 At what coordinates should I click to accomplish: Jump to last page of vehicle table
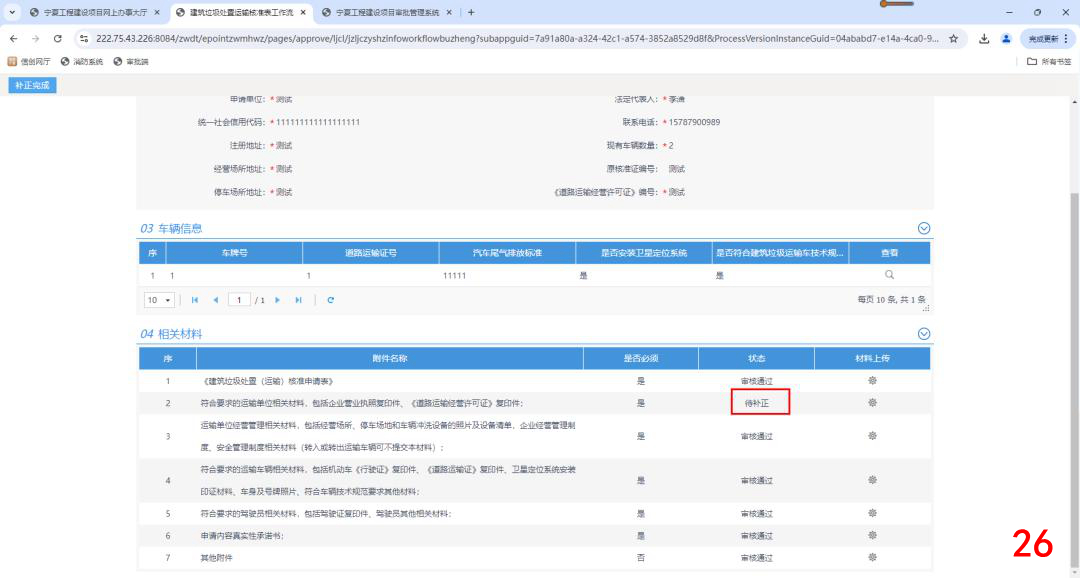click(298, 300)
